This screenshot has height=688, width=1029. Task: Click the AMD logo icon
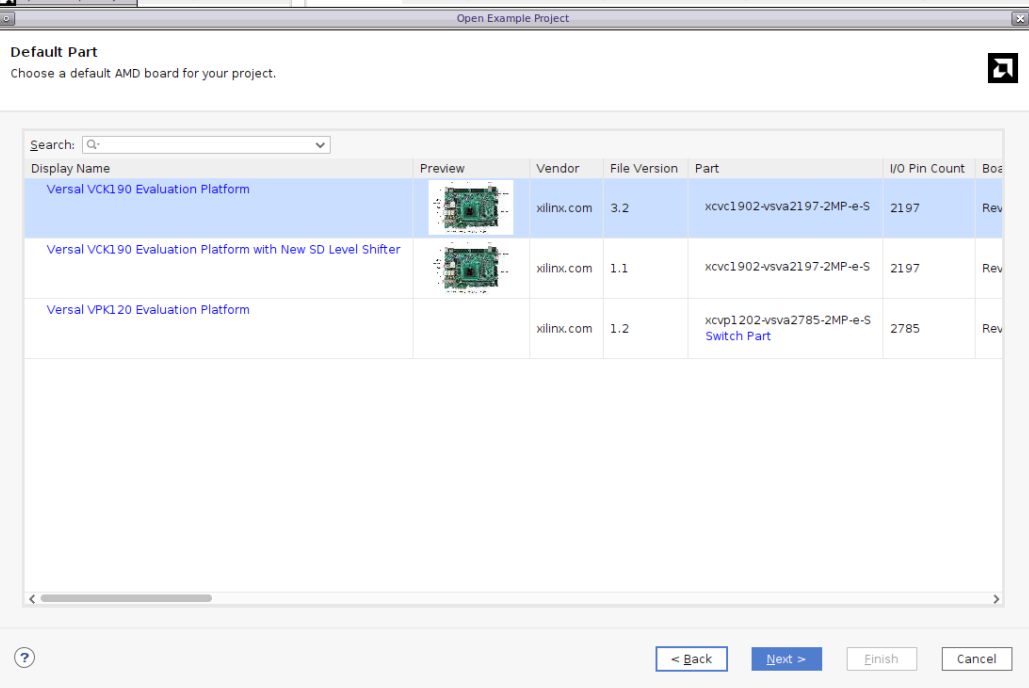1002,68
